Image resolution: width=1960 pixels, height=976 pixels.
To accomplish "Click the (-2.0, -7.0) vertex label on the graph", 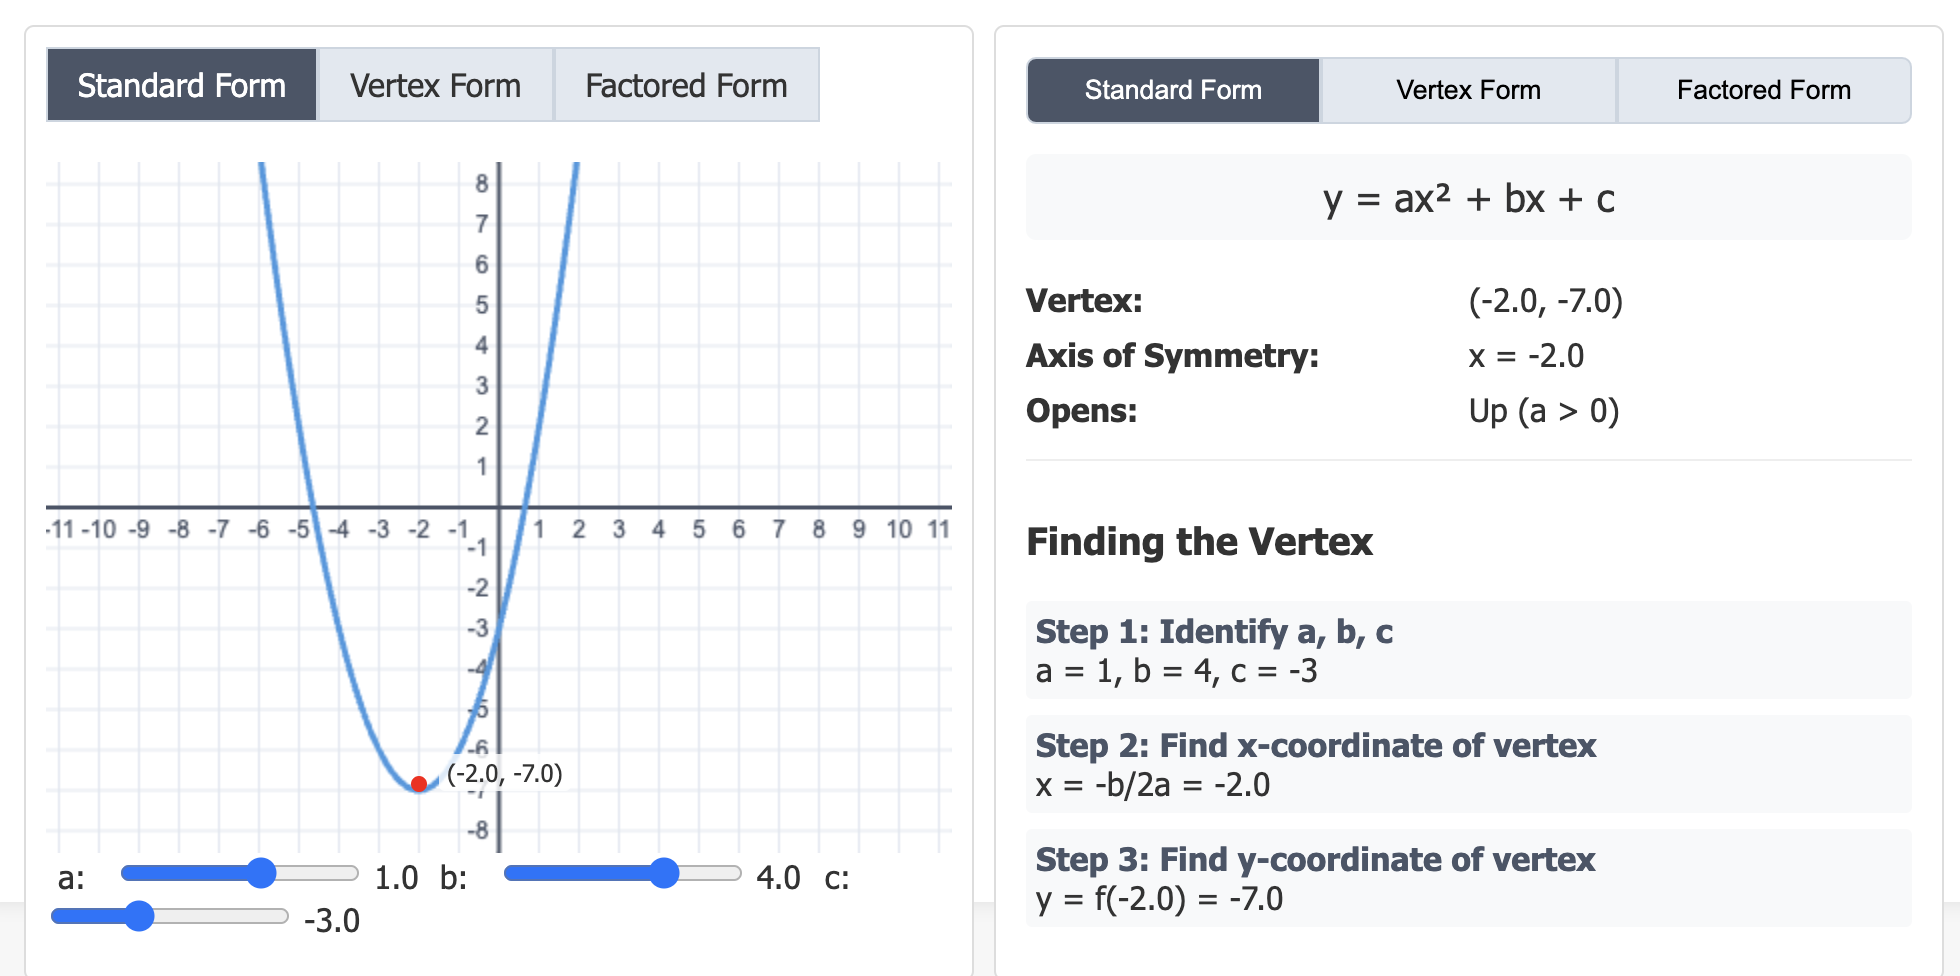I will pyautogui.click(x=505, y=773).
